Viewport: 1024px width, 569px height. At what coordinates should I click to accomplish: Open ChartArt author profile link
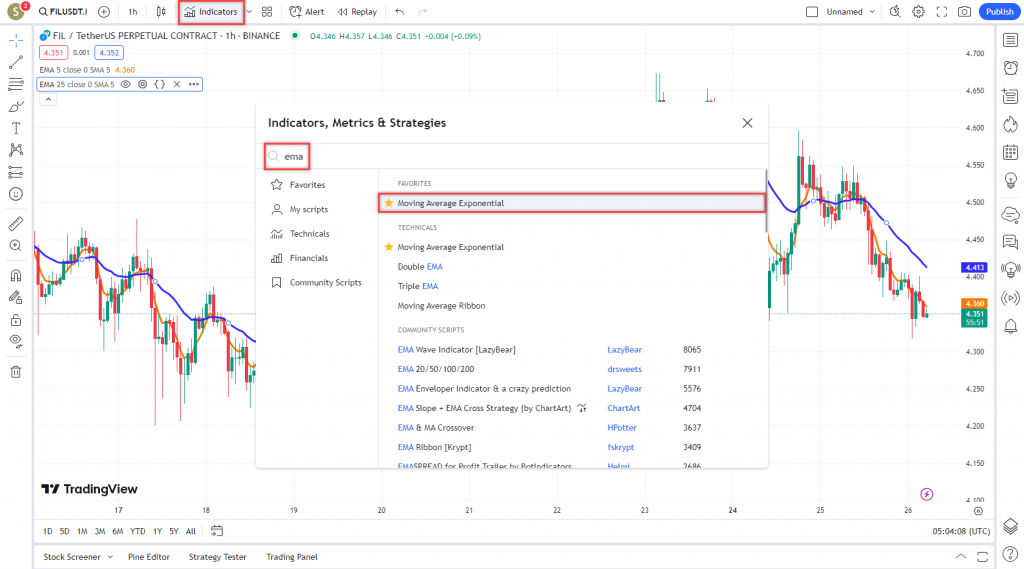coord(623,408)
